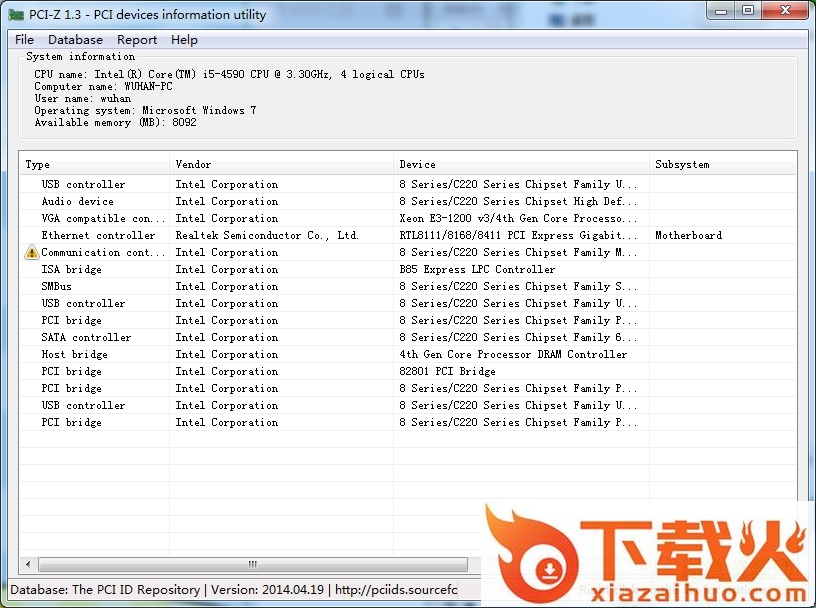Click the Database: The PCI ID Repository status text

coord(105,590)
